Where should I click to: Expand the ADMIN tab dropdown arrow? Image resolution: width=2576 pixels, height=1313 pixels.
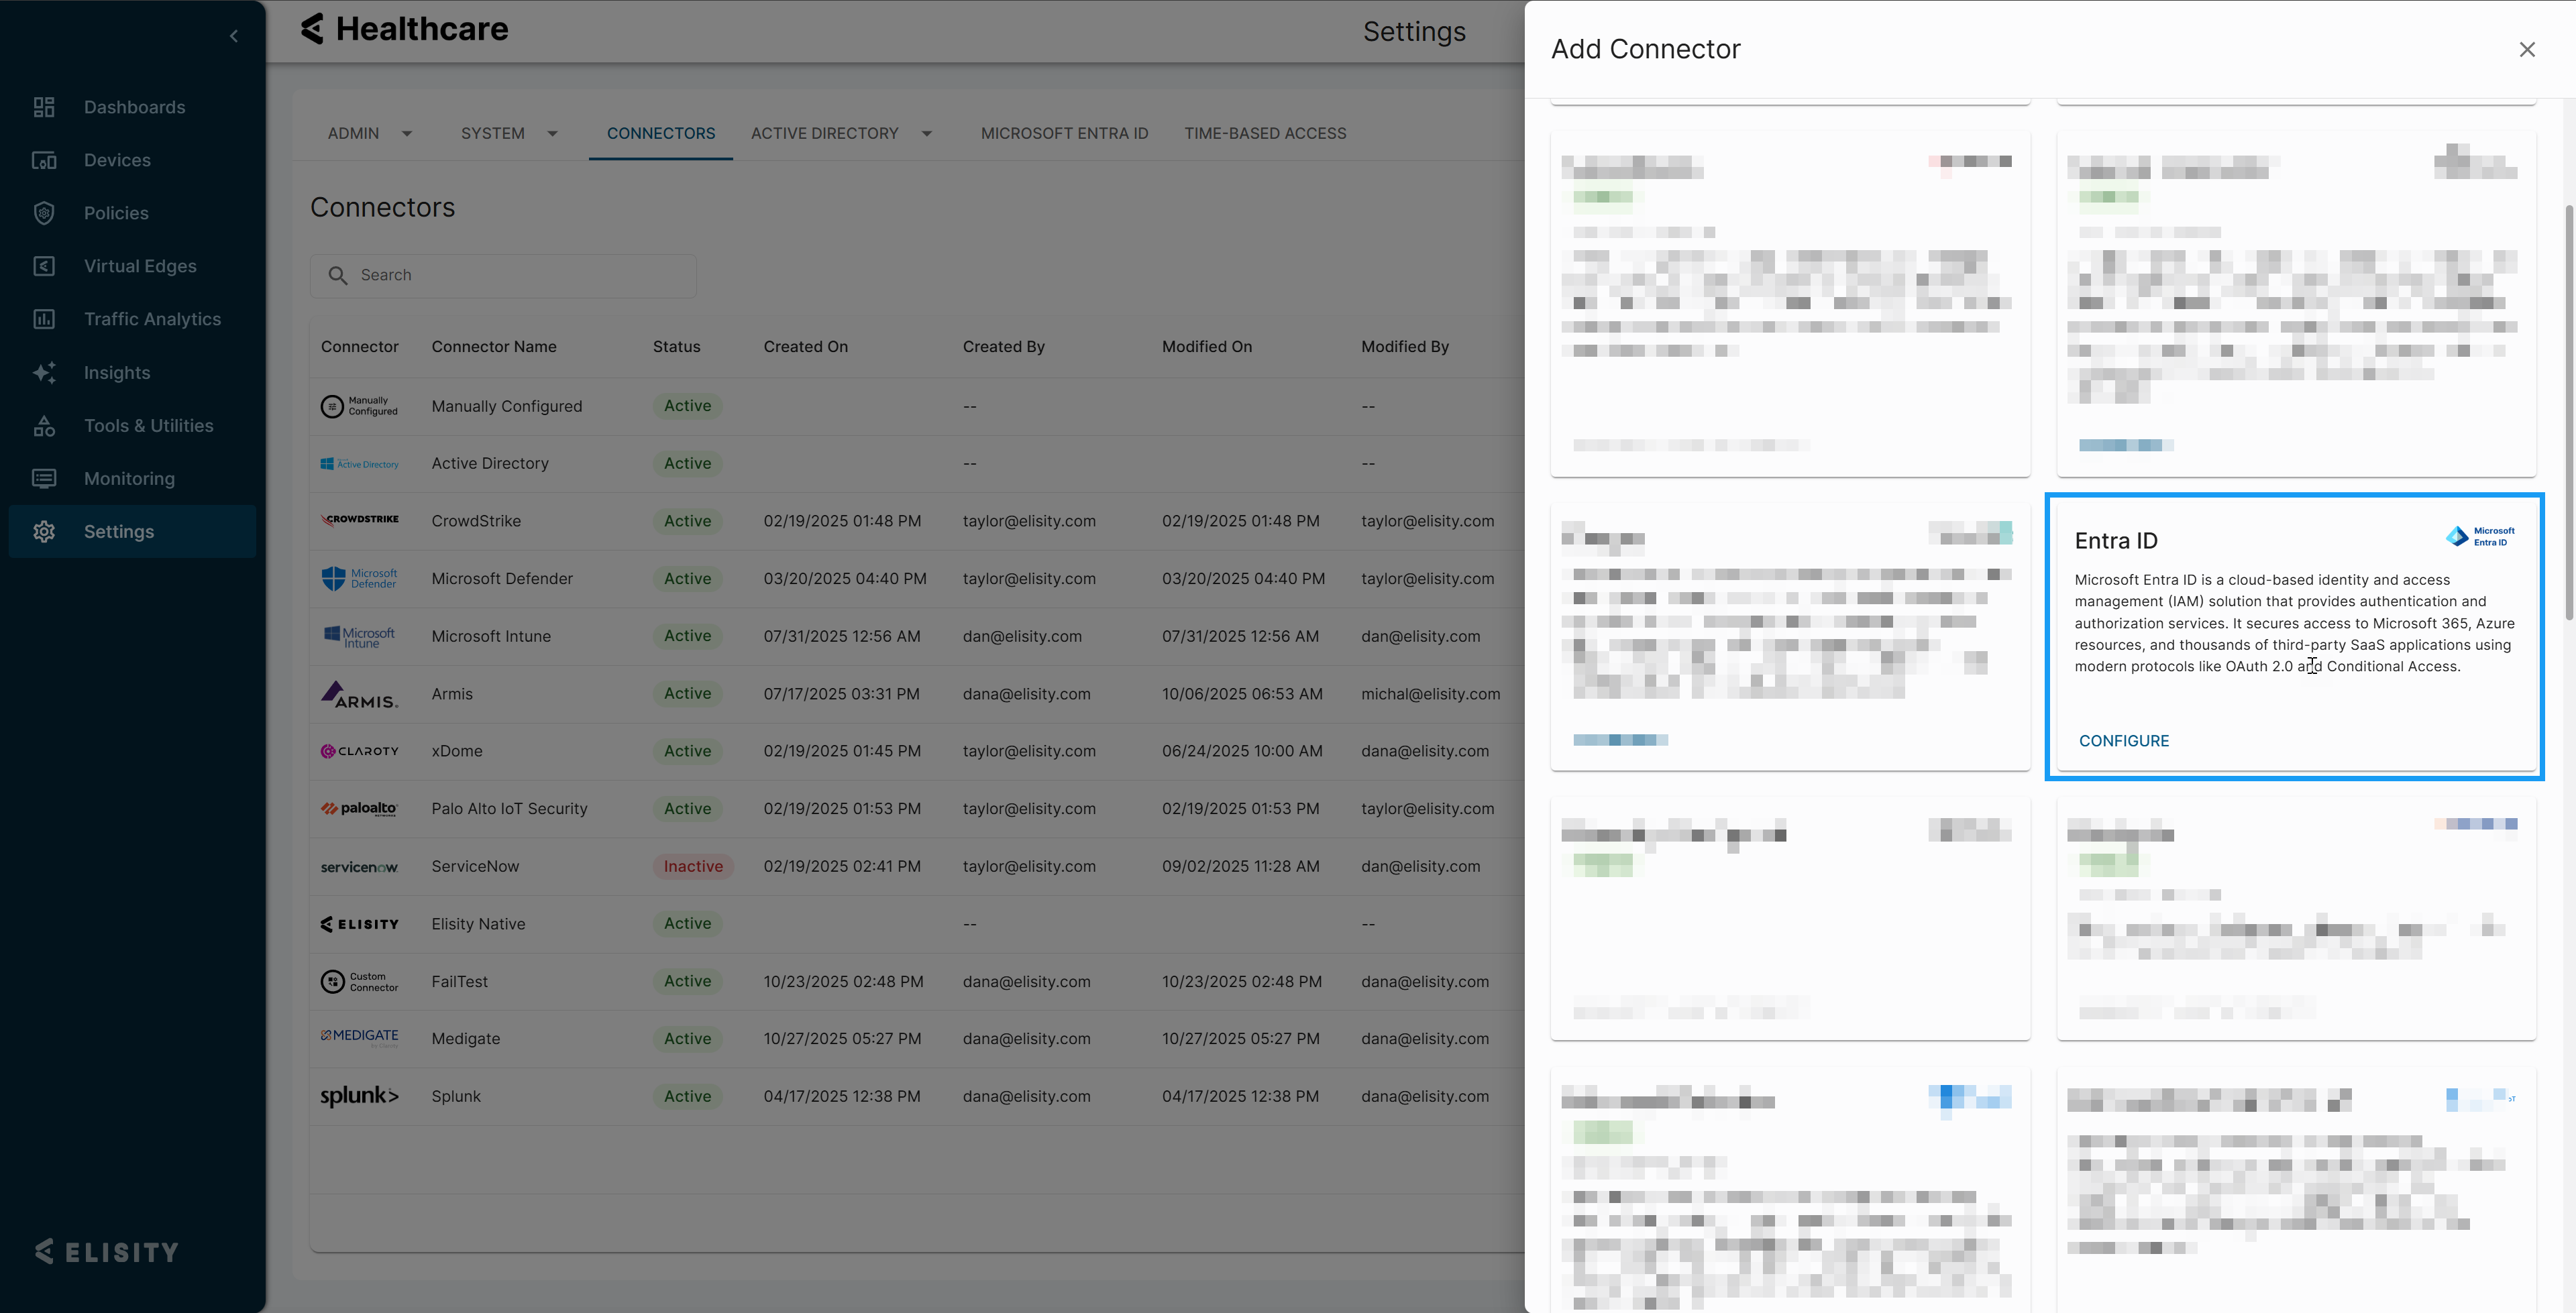(x=407, y=134)
